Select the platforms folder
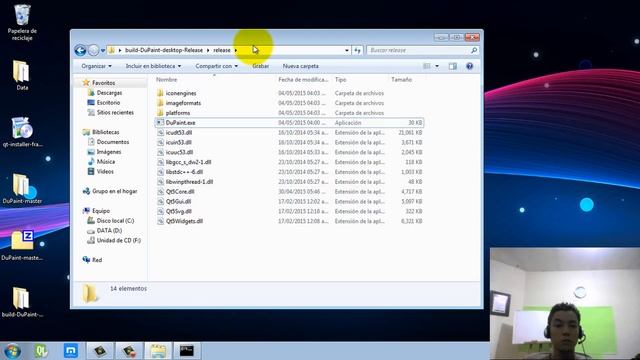 [x=178, y=113]
